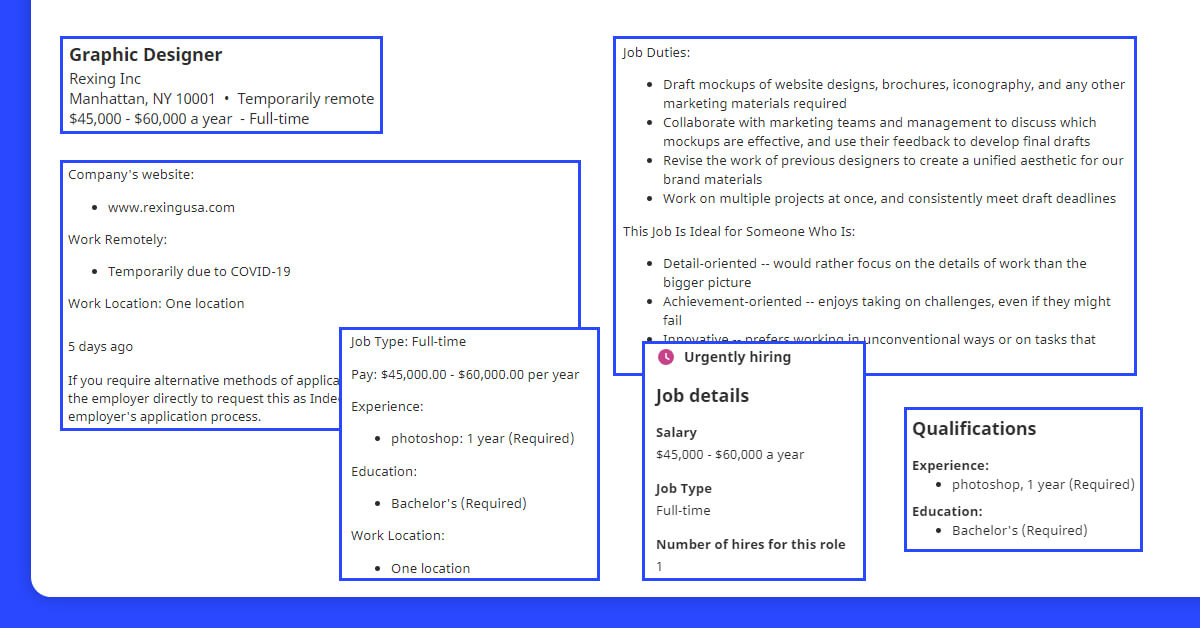Click the salary amount under the Salary label
This screenshot has width=1200, height=628.
pyautogui.click(x=730, y=455)
